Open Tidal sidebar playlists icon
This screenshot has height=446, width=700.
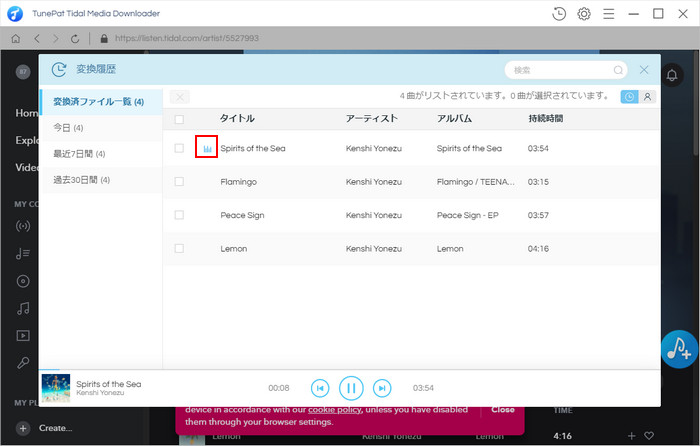(x=23, y=254)
